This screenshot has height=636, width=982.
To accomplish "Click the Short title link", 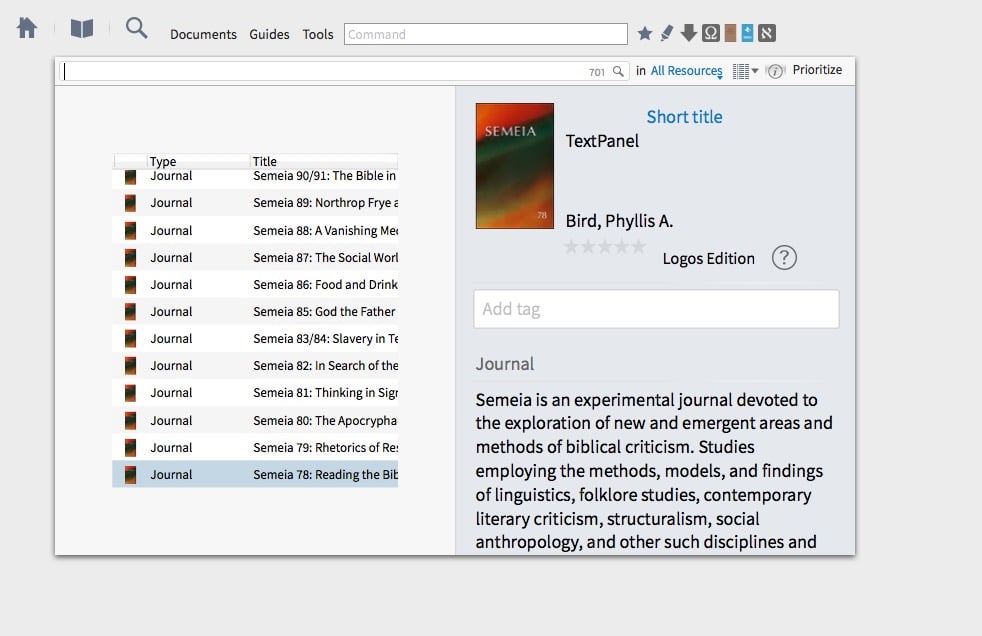I will 684,117.
